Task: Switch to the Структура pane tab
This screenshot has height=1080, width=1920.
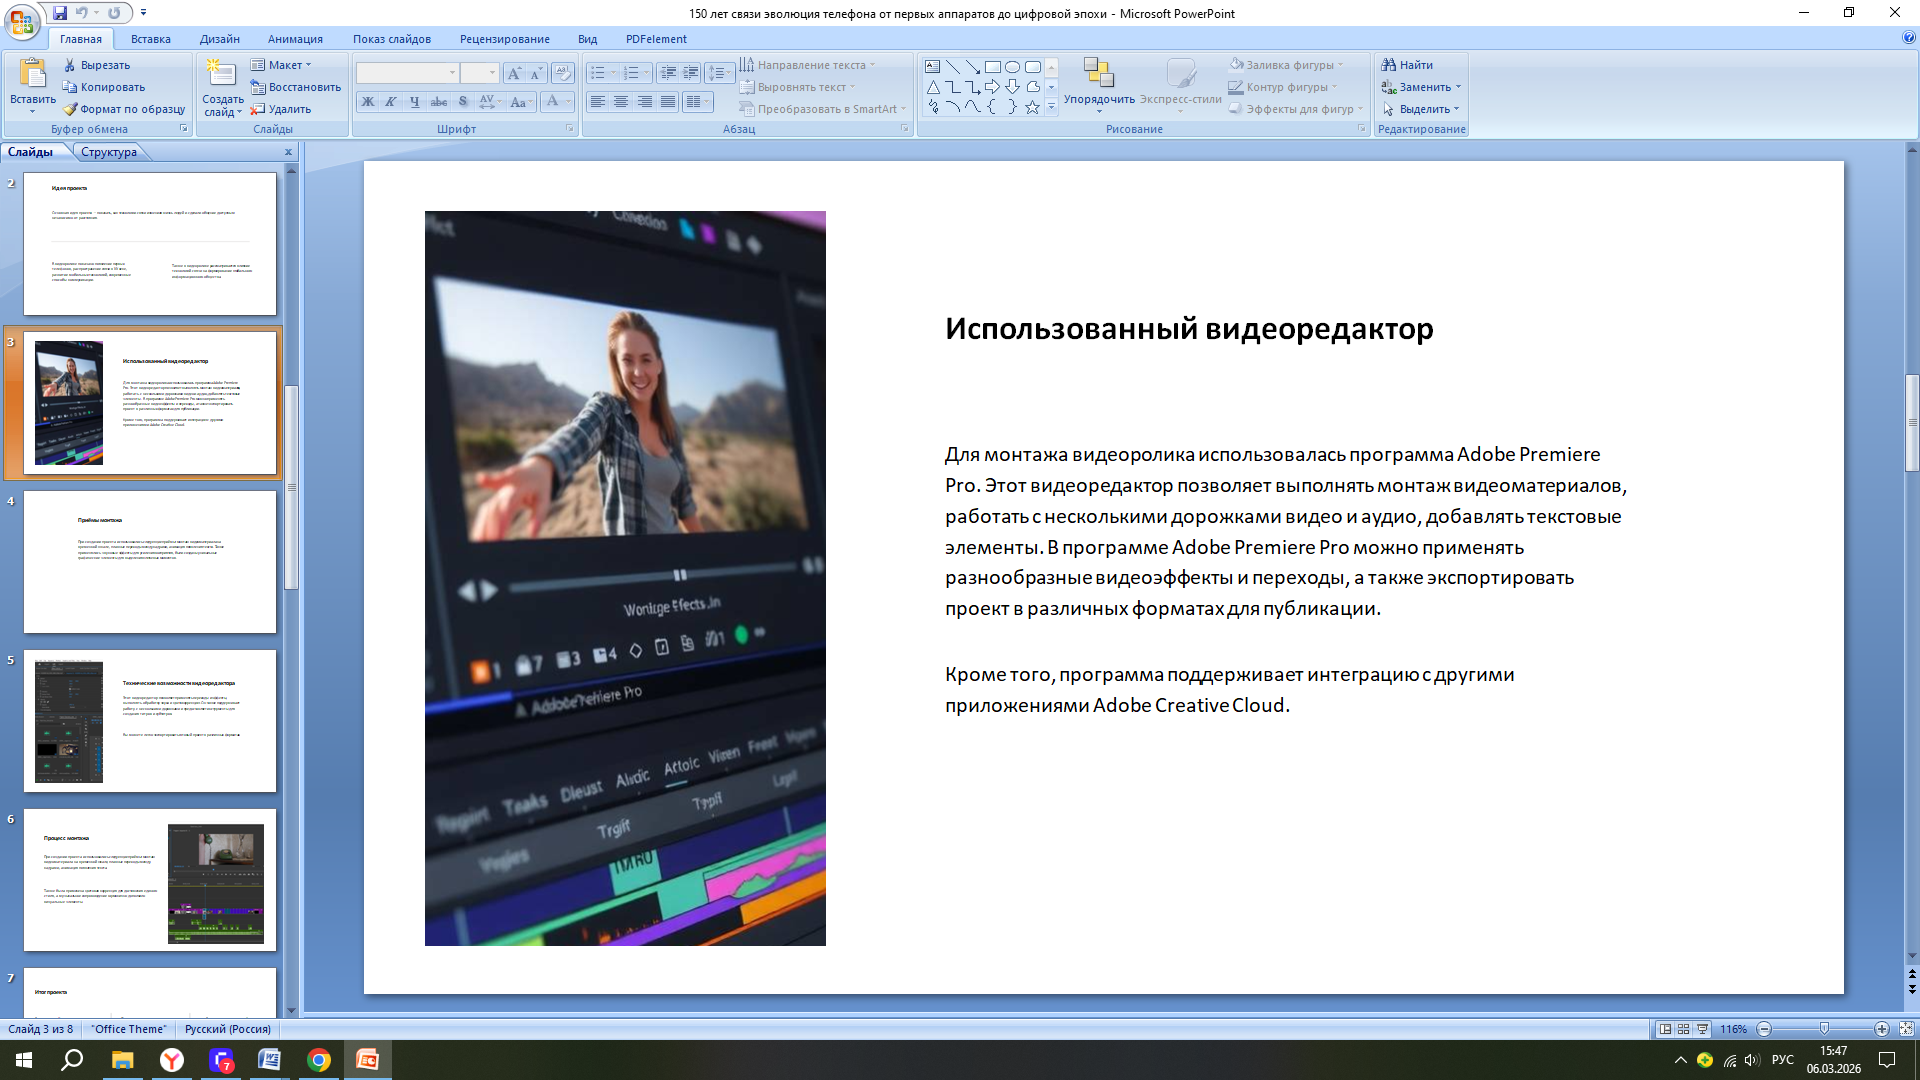Action: pos(109,152)
